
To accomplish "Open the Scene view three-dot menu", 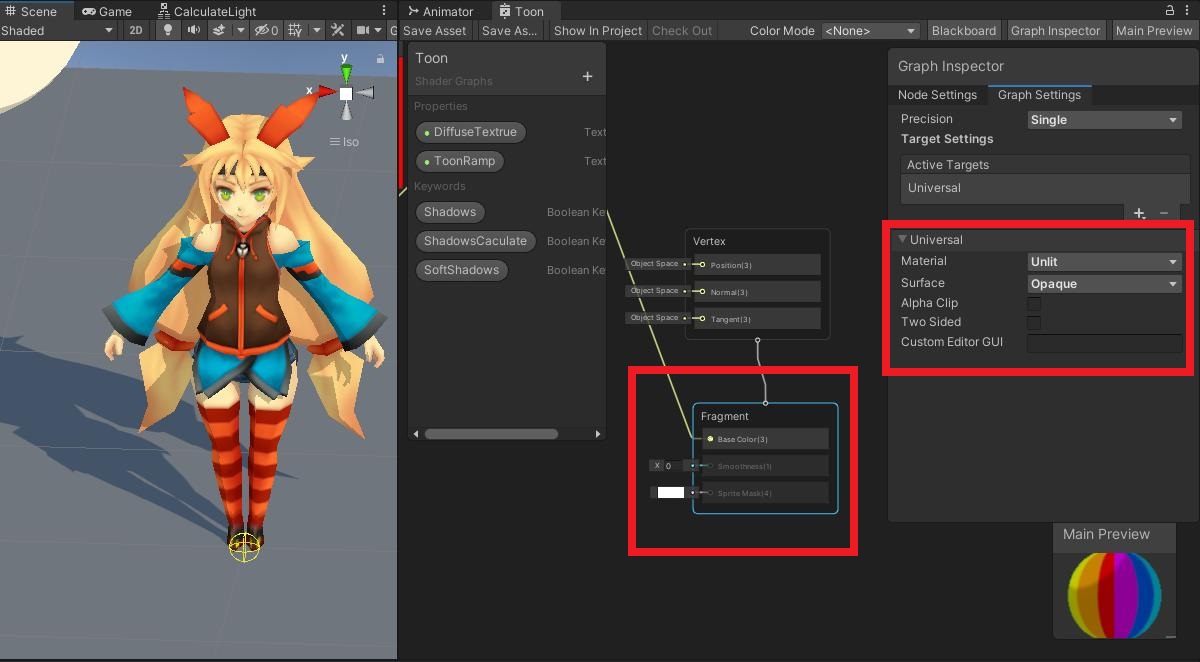I will (x=384, y=11).
